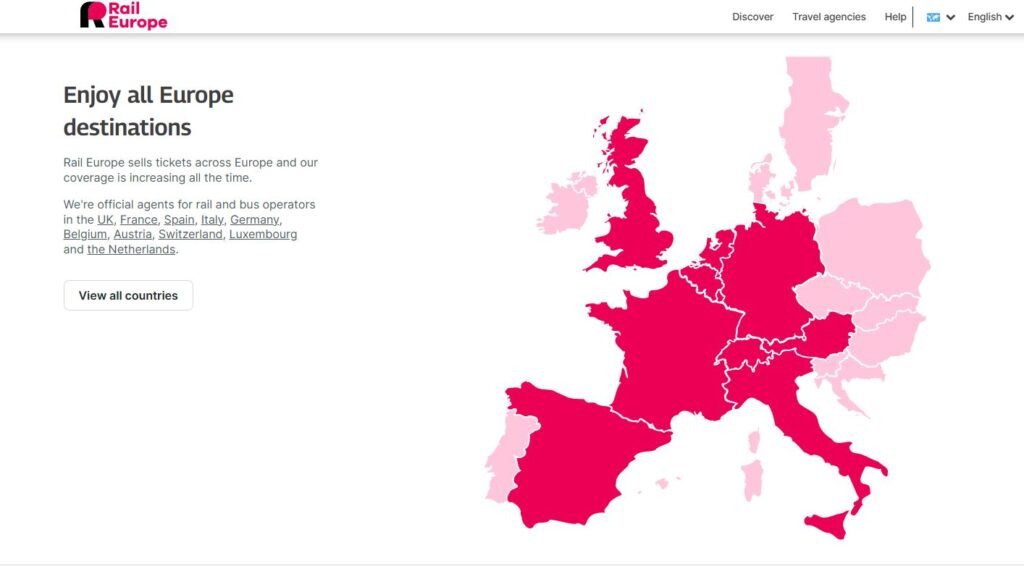Image resolution: width=1024 pixels, height=574 pixels.
Task: Open the Belgium link
Action: coord(84,235)
